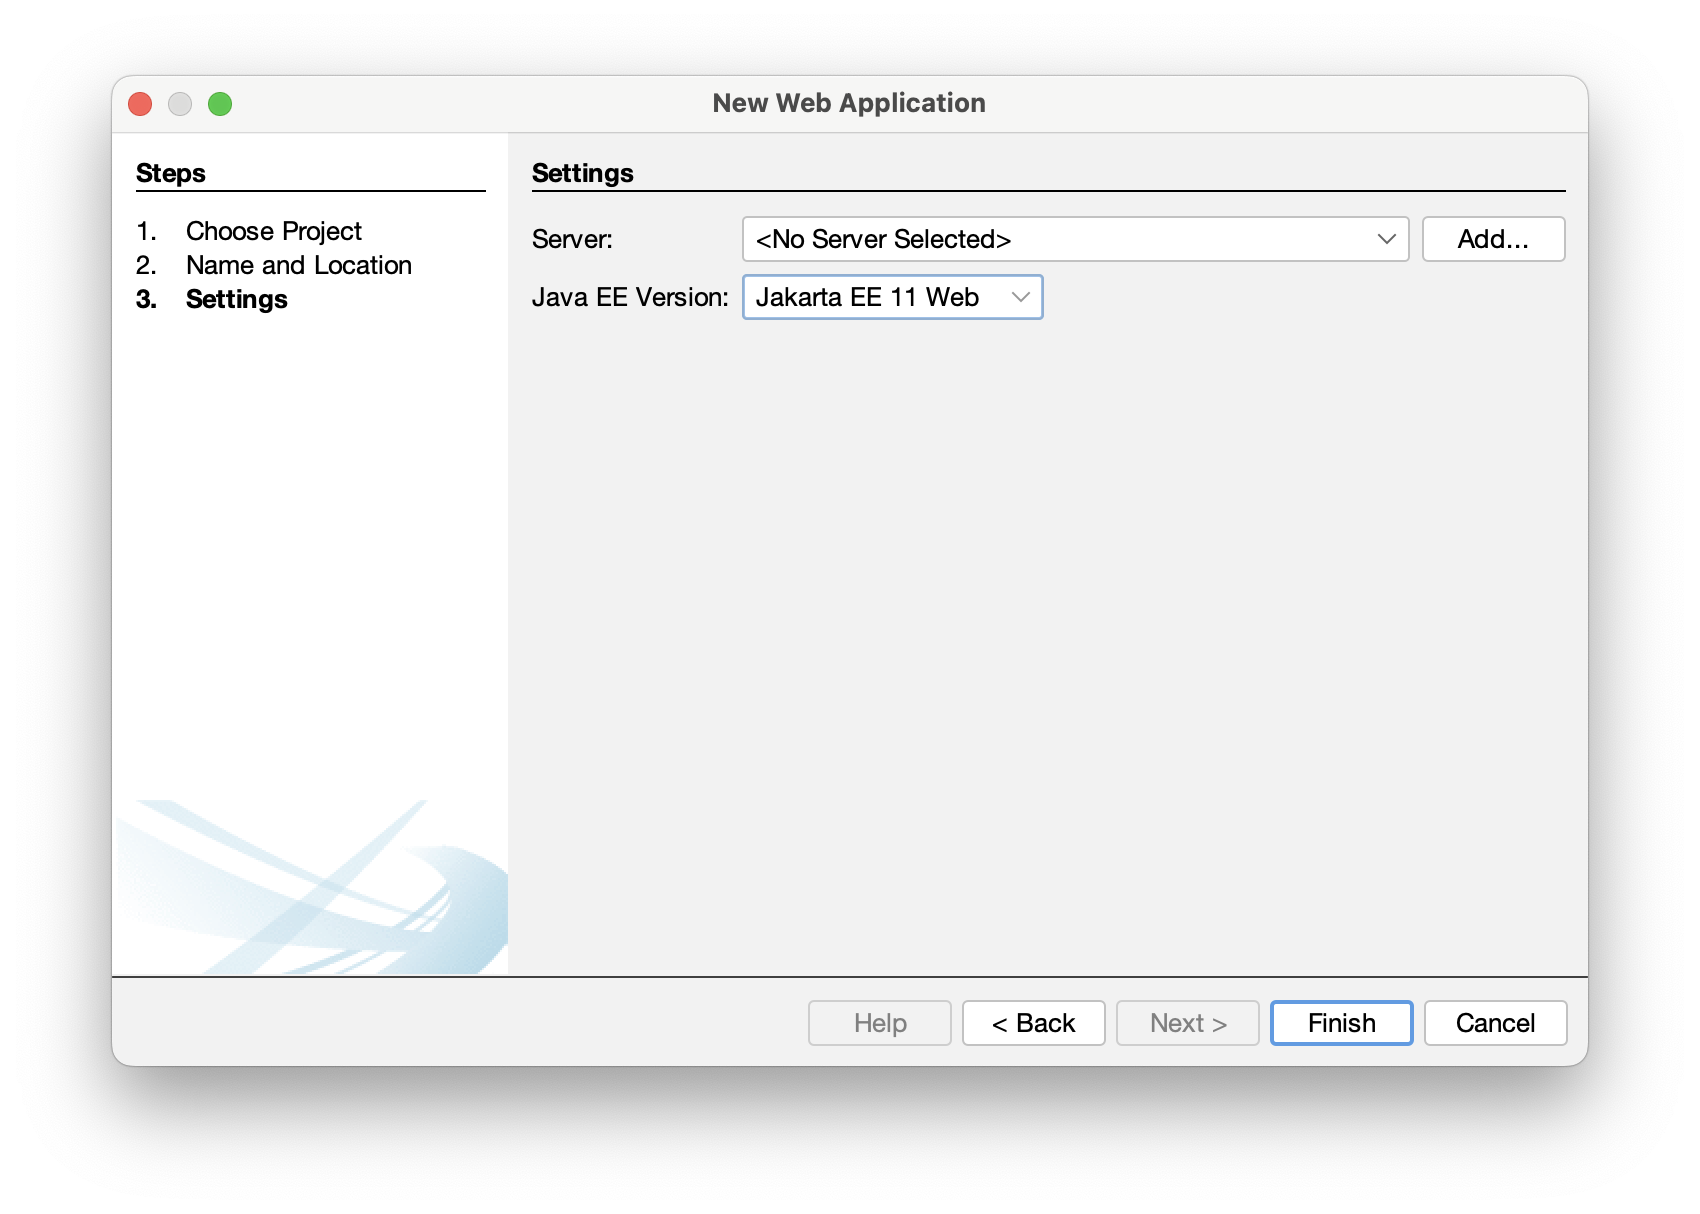This screenshot has width=1700, height=1214.
Task: Select step 1 Choose Project
Action: tap(274, 231)
